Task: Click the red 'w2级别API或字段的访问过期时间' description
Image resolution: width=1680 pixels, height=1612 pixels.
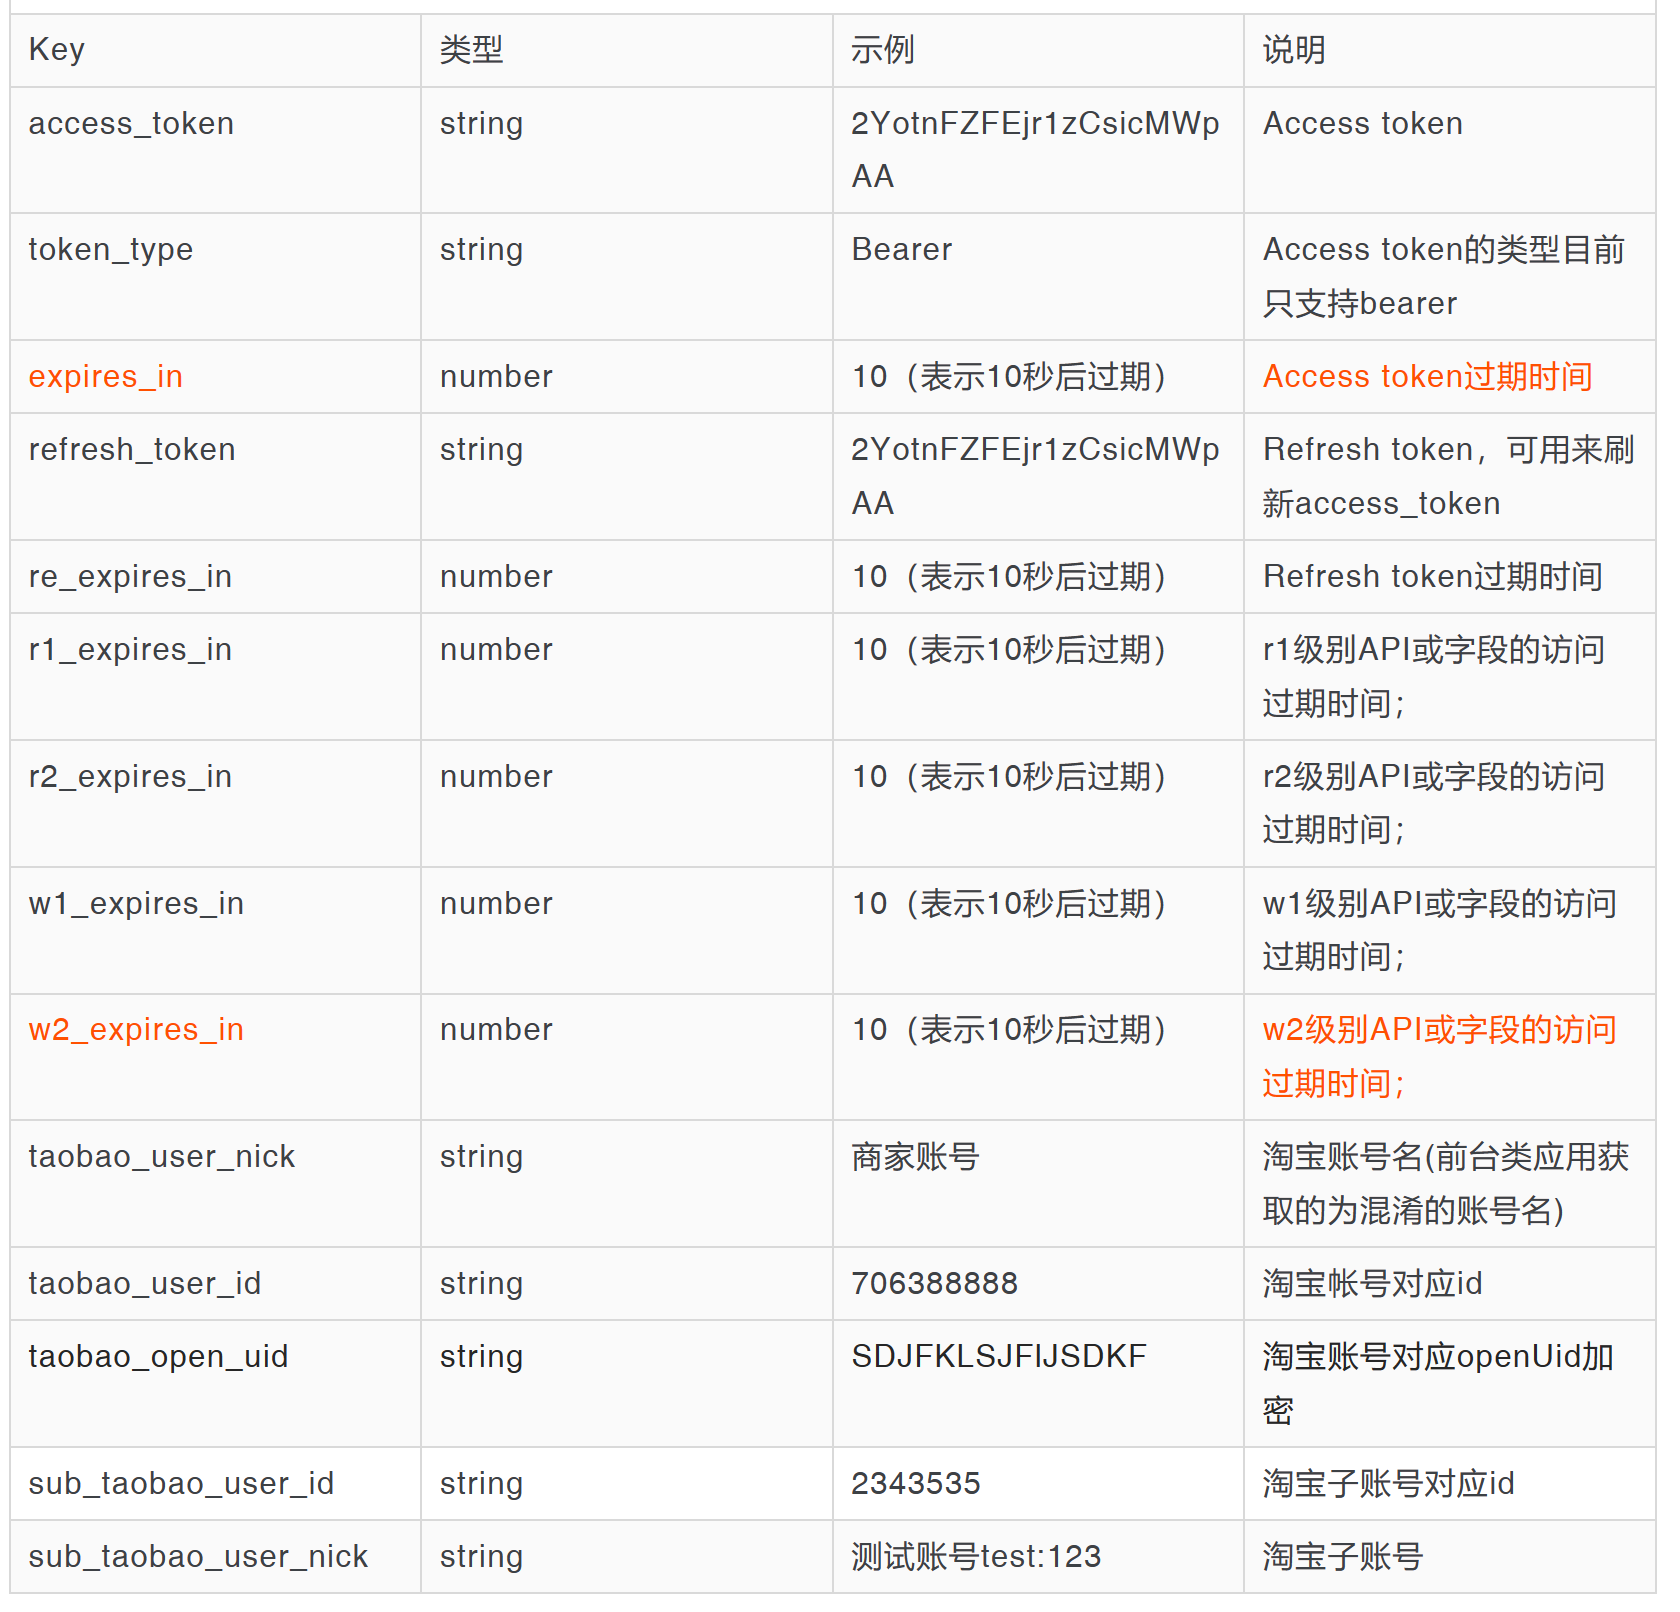Action: (1440, 1057)
